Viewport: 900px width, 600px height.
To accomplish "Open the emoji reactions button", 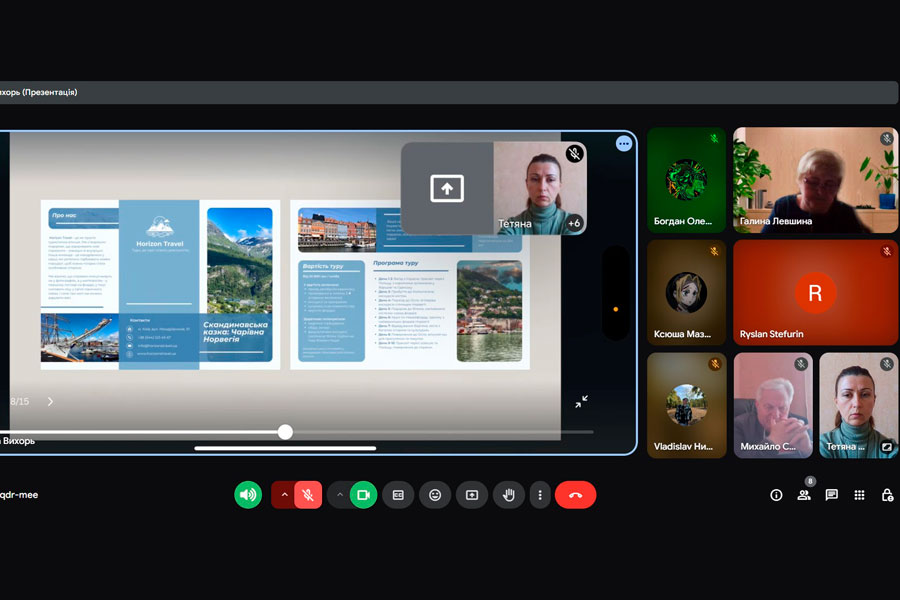I will pyautogui.click(x=435, y=495).
